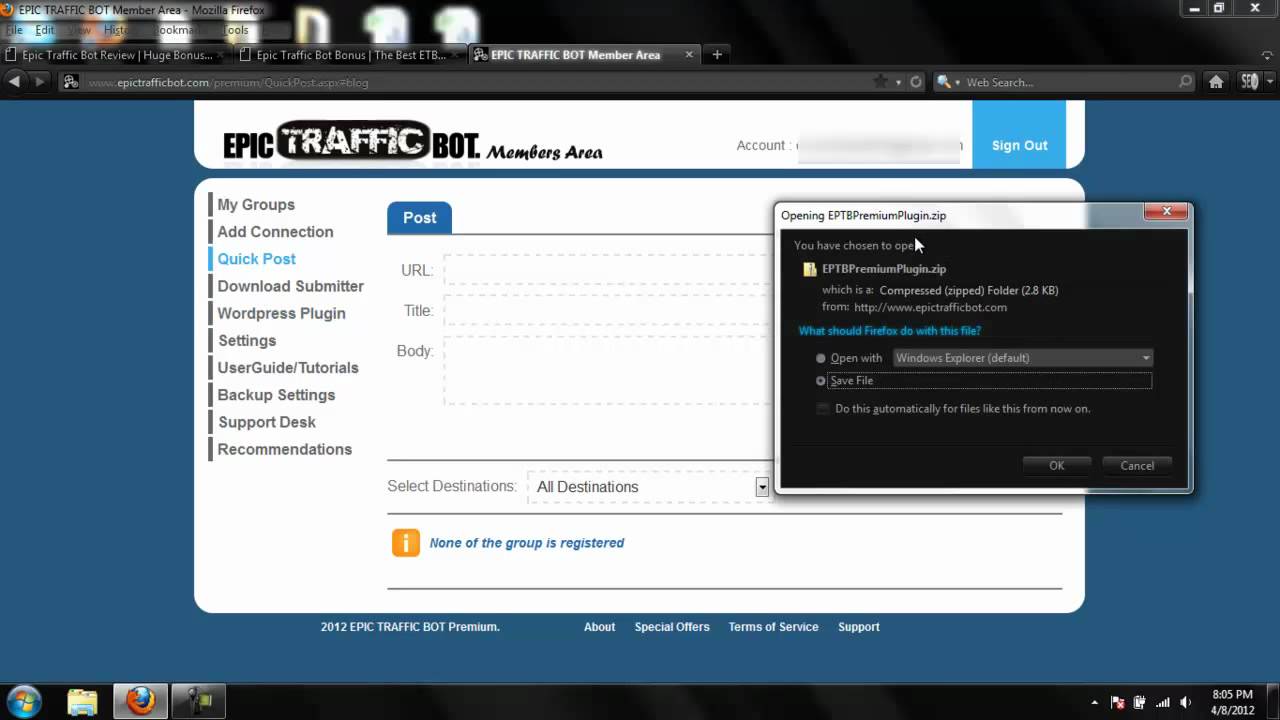The width and height of the screenshot is (1280, 720).
Task: Reload the page with the refresh icon
Action: [x=916, y=82]
